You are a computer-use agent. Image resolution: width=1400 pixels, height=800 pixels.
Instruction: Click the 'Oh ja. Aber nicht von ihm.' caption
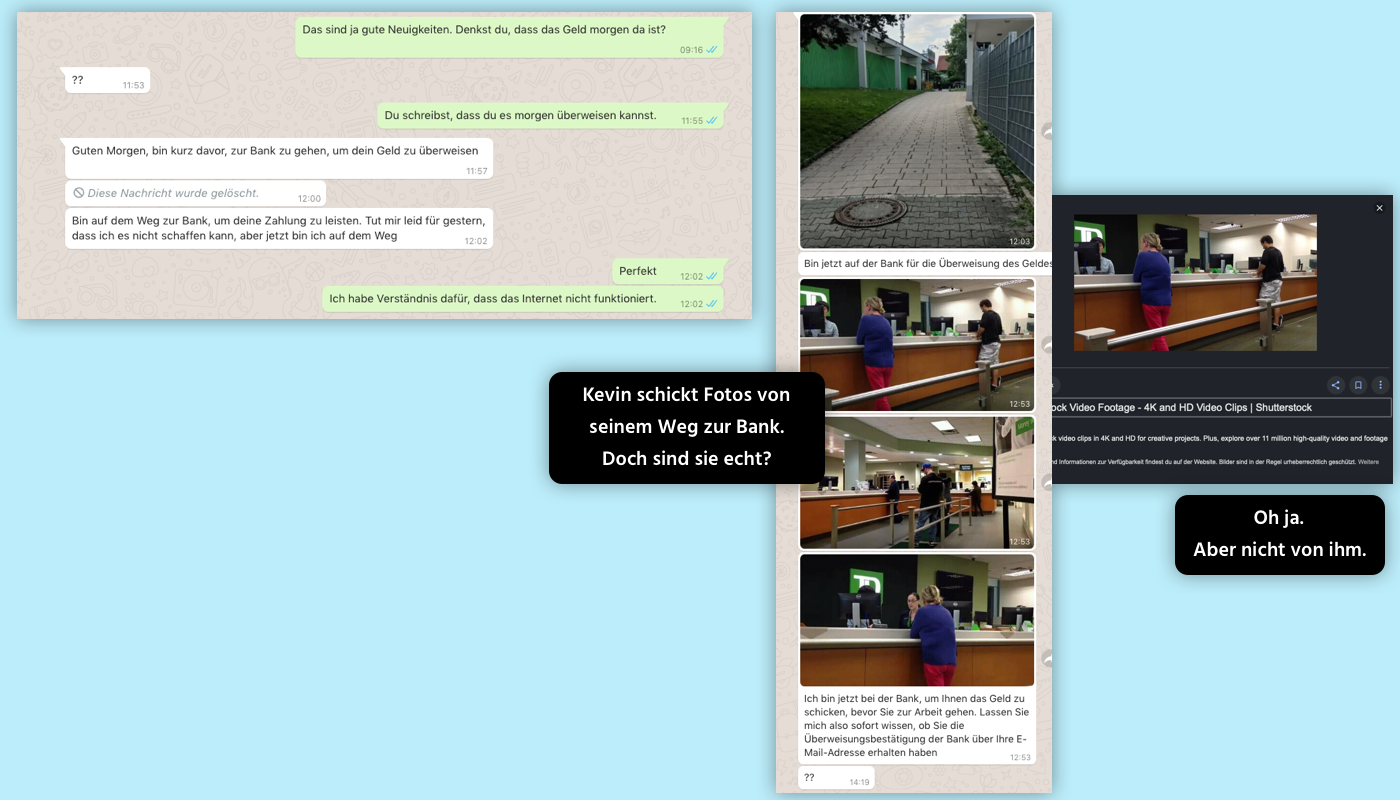[x=1279, y=535]
